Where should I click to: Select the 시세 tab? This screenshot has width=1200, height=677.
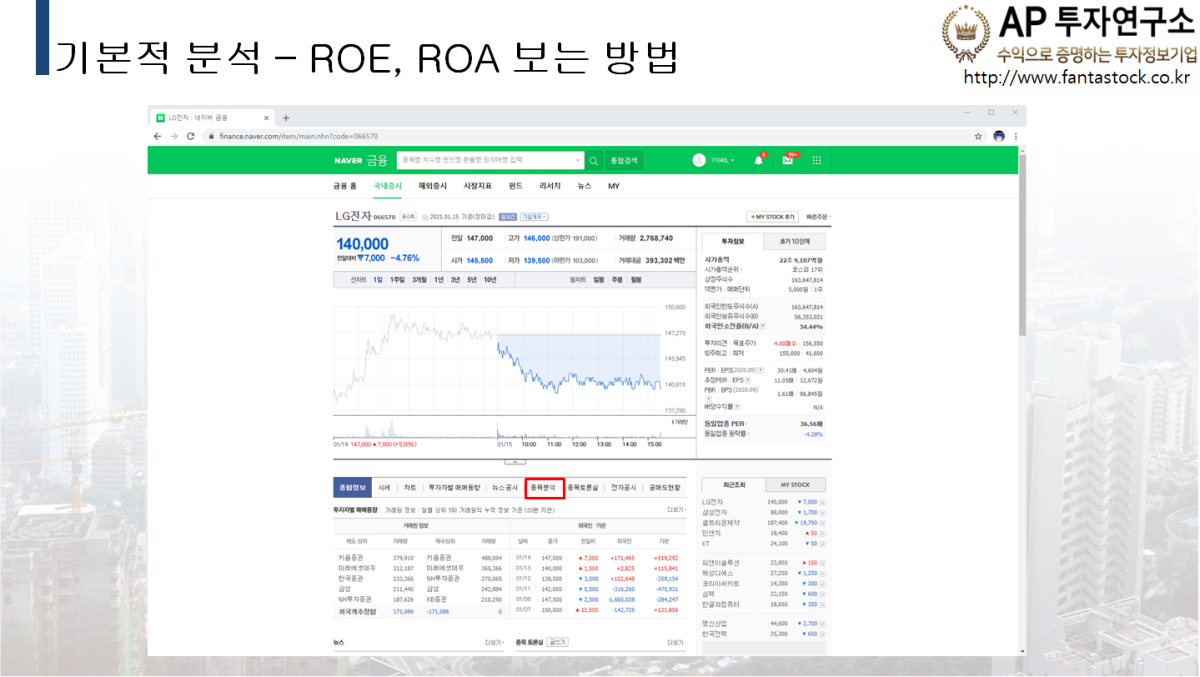(x=384, y=487)
